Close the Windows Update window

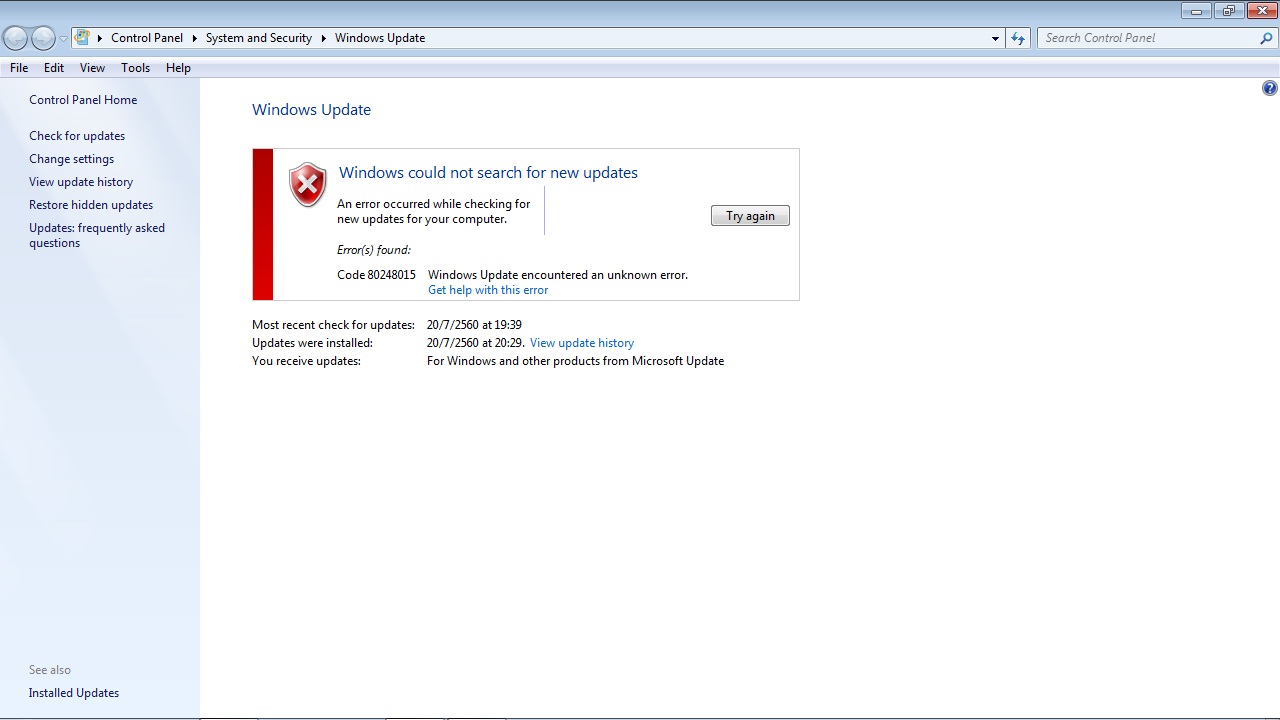click(x=1262, y=11)
